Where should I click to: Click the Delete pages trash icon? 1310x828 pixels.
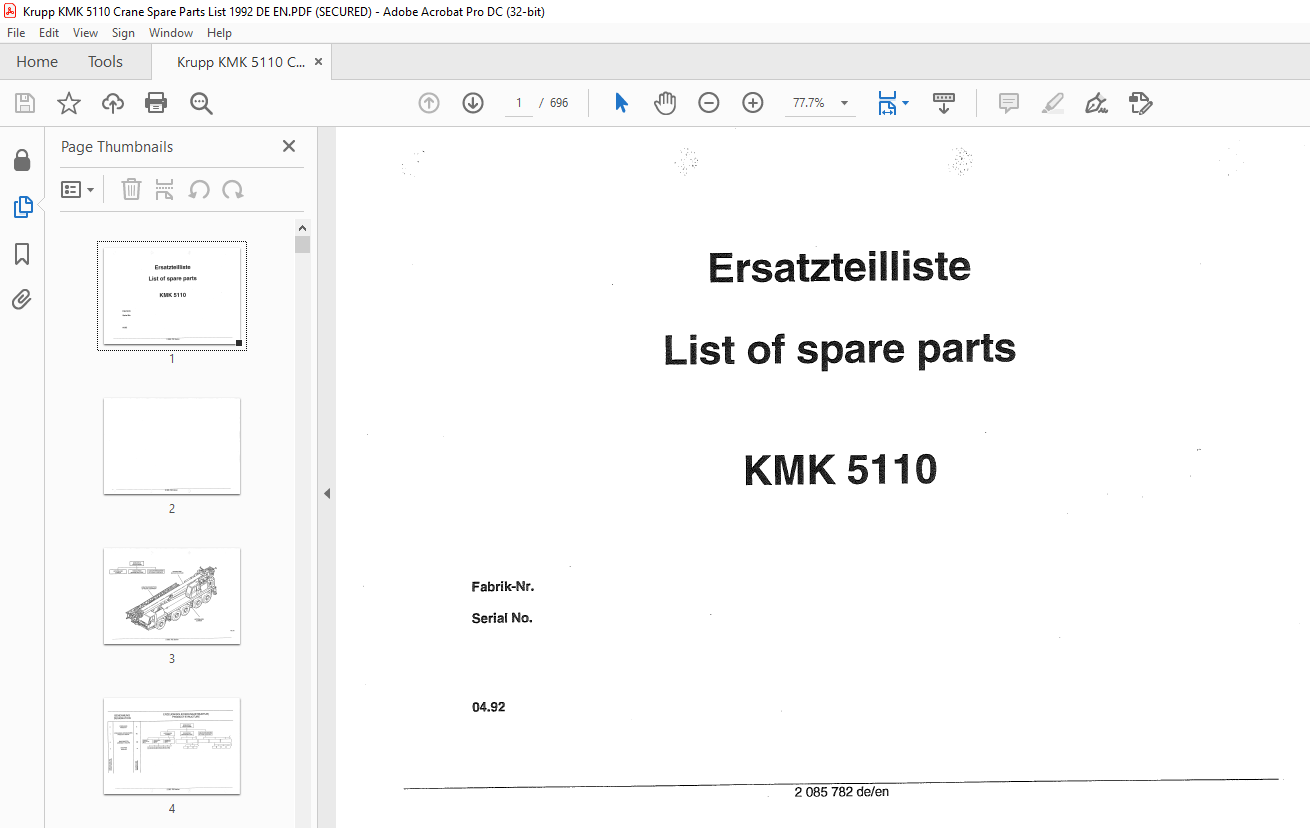(x=131, y=189)
